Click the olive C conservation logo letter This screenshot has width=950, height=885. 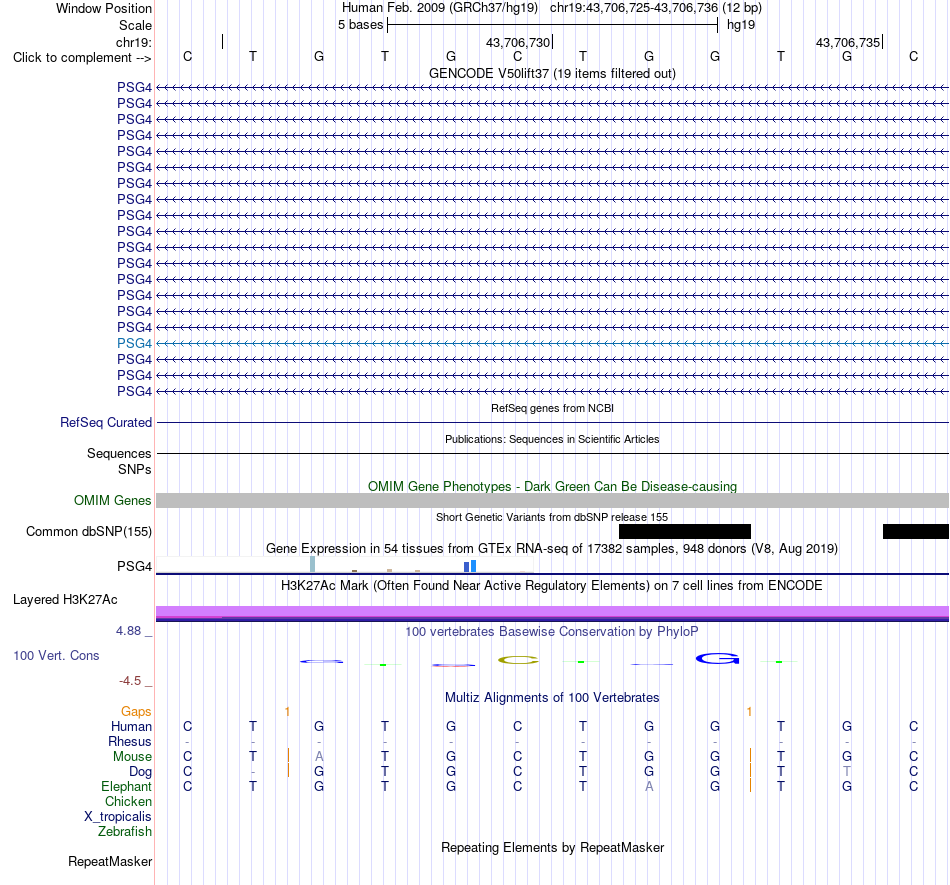(518, 660)
